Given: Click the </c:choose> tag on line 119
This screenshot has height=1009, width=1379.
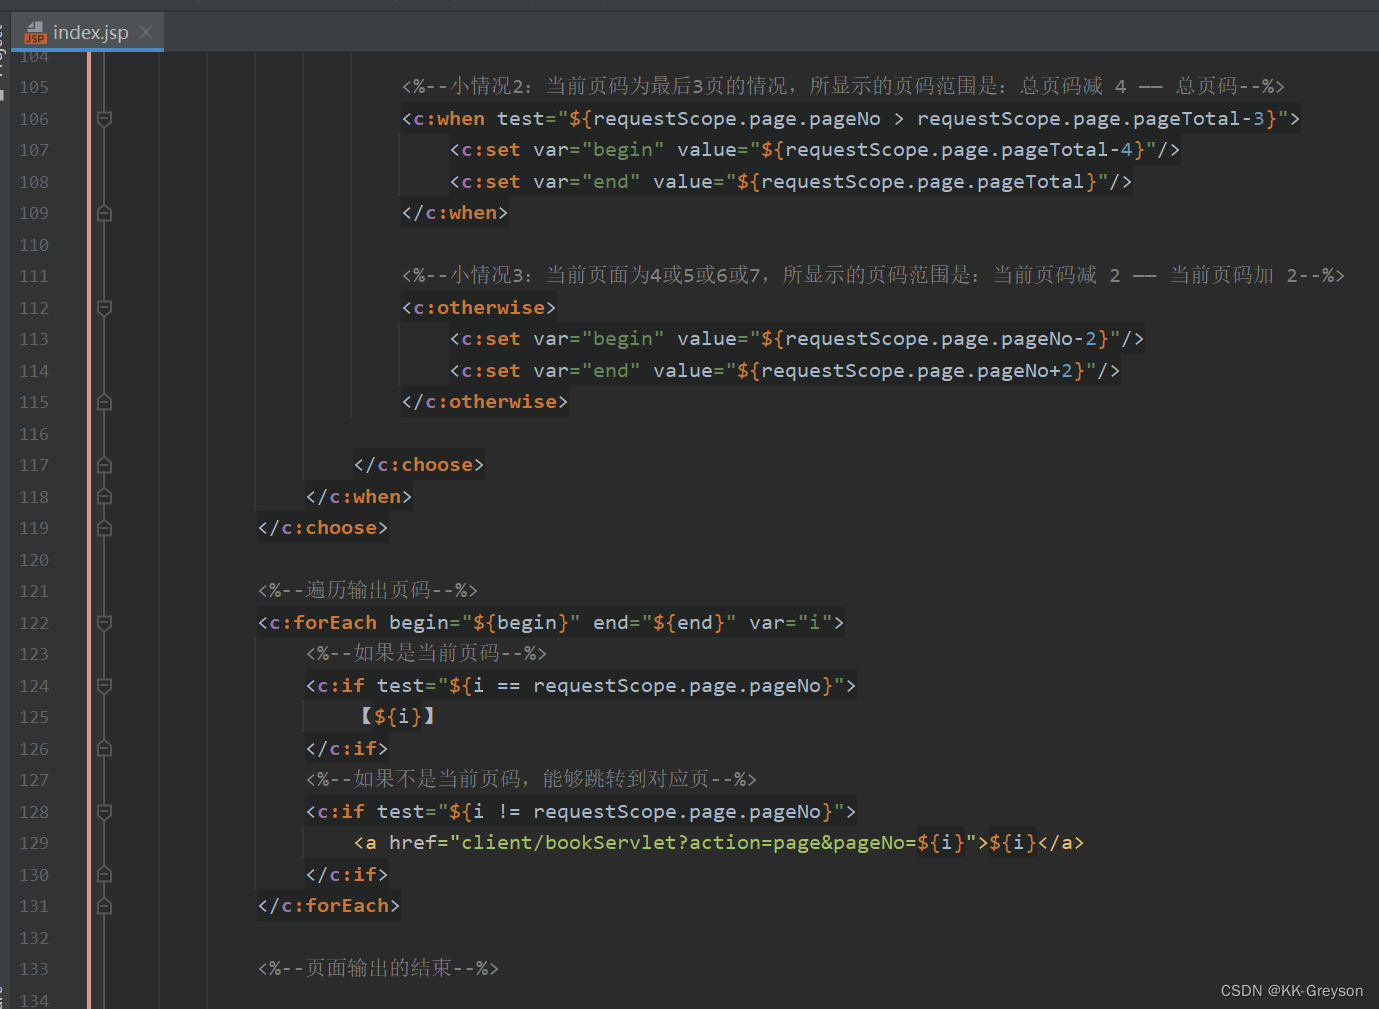Looking at the screenshot, I should [323, 528].
